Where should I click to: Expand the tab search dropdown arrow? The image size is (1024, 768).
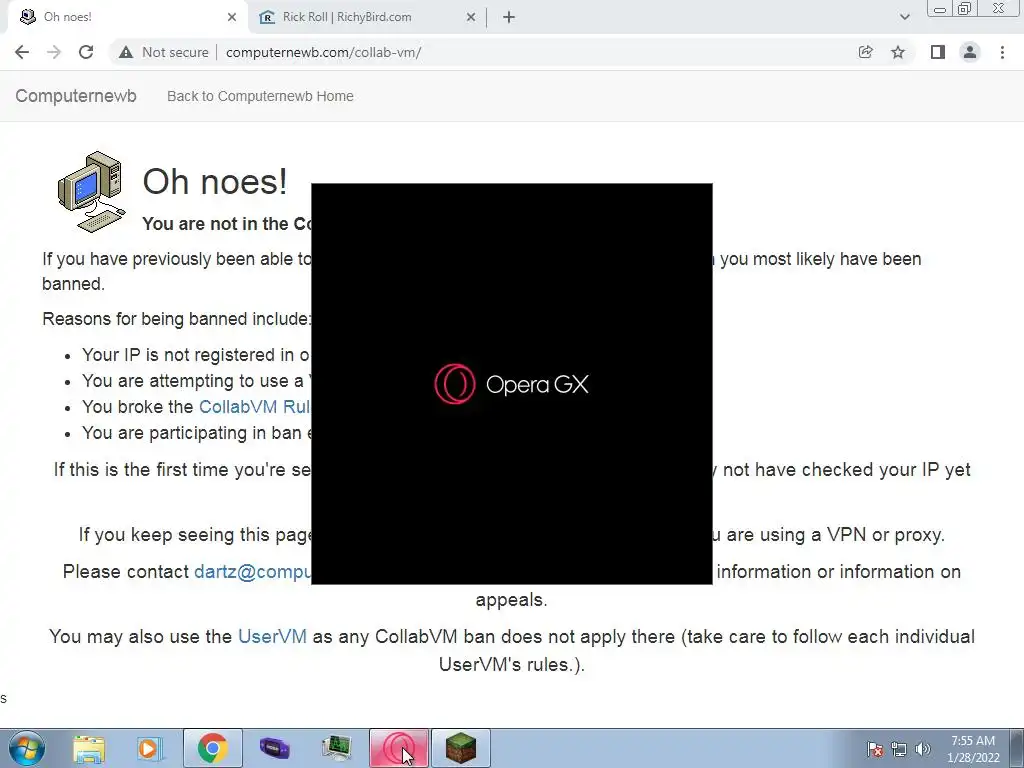coord(904,17)
